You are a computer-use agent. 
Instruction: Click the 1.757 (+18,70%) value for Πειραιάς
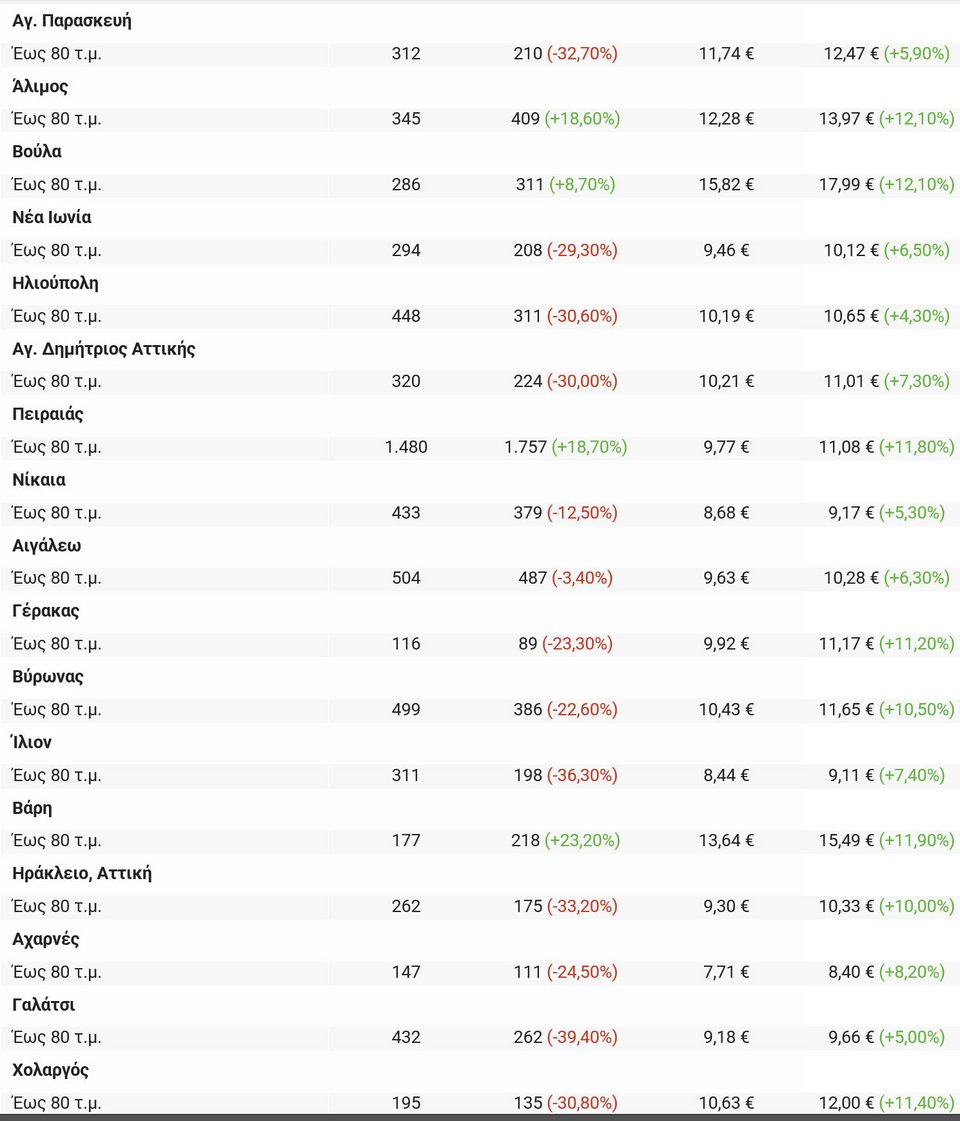coord(565,447)
